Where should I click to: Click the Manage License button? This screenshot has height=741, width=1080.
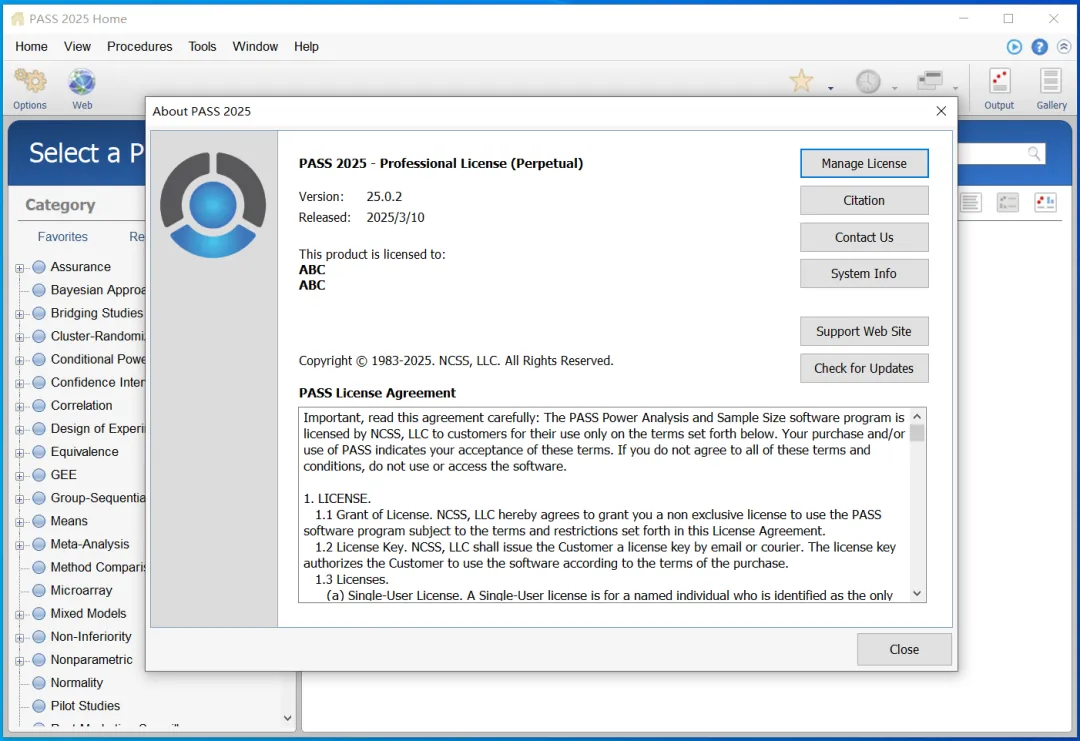tap(864, 163)
